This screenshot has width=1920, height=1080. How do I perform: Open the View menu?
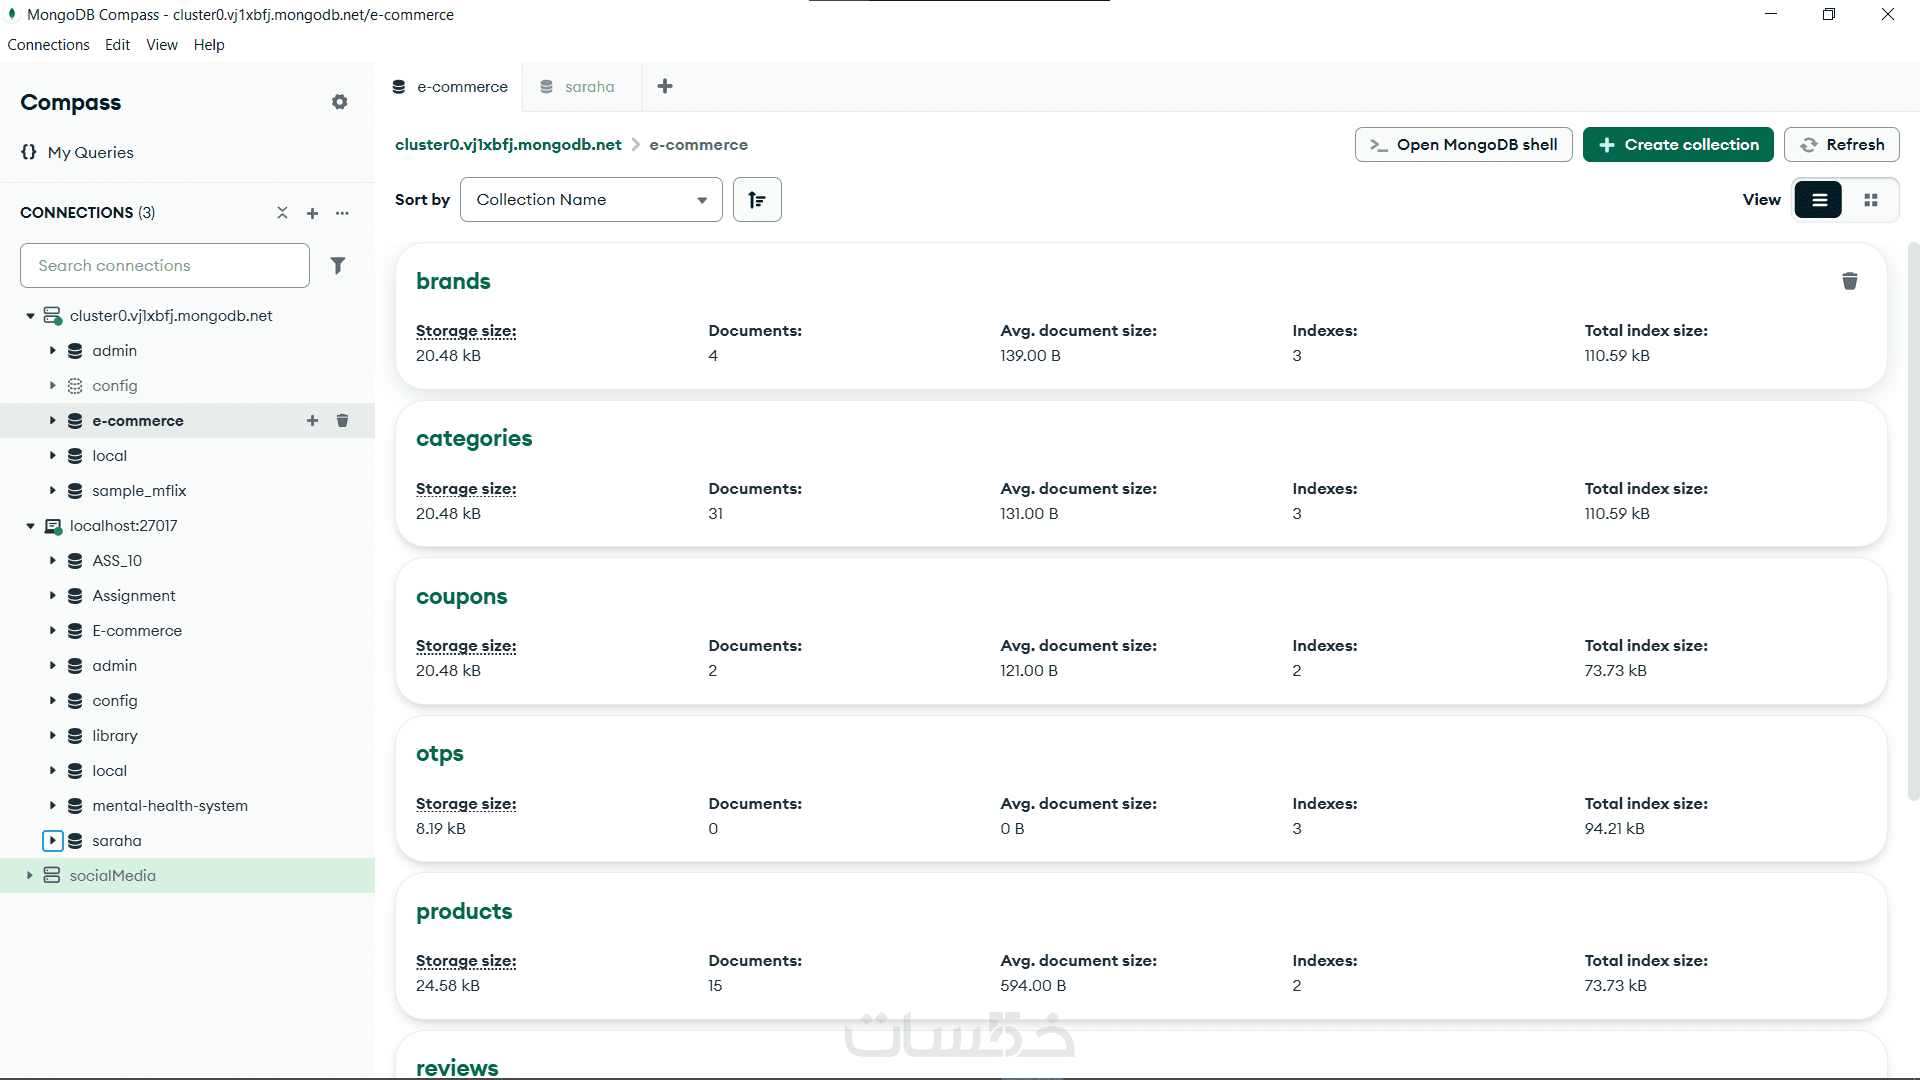tap(161, 45)
